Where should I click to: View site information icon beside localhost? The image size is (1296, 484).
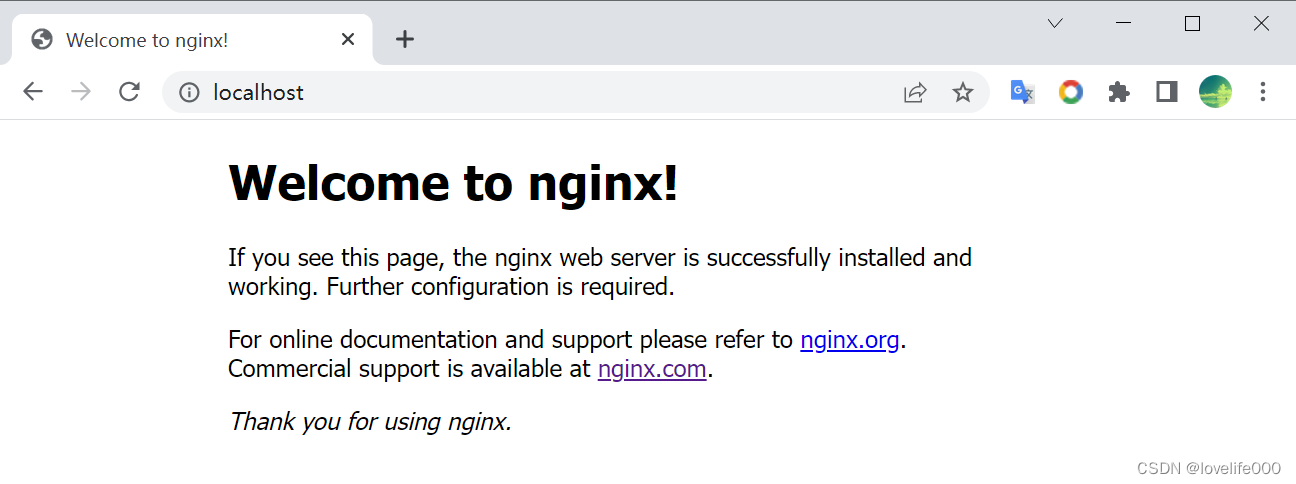(x=189, y=93)
